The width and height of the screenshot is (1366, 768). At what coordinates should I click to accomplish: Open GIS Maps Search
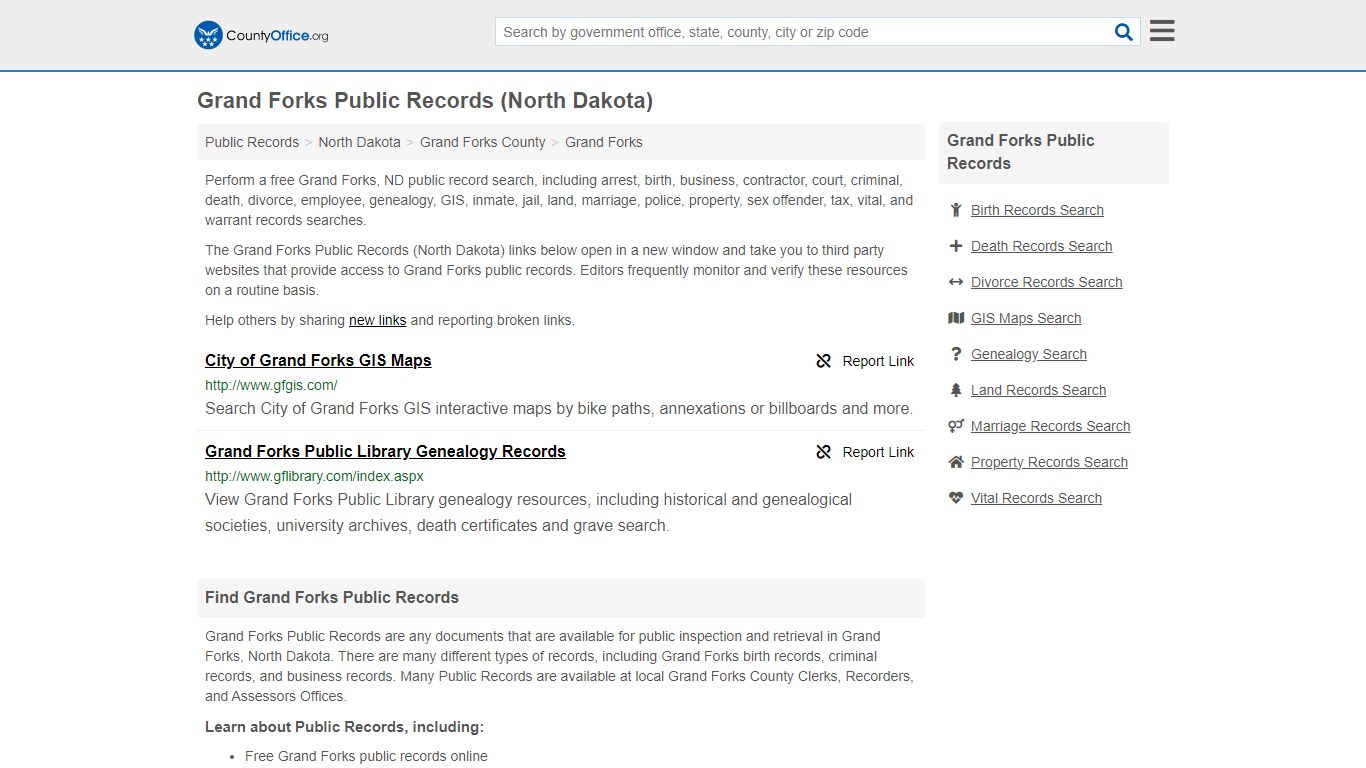[x=1026, y=318]
